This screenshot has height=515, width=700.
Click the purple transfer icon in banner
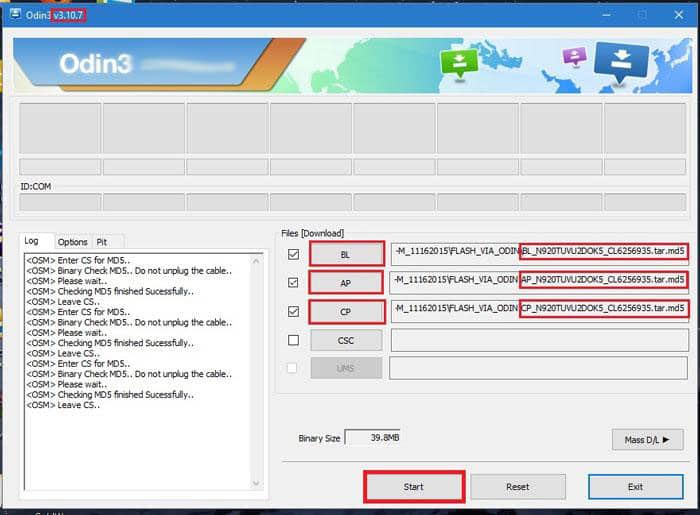tap(574, 57)
